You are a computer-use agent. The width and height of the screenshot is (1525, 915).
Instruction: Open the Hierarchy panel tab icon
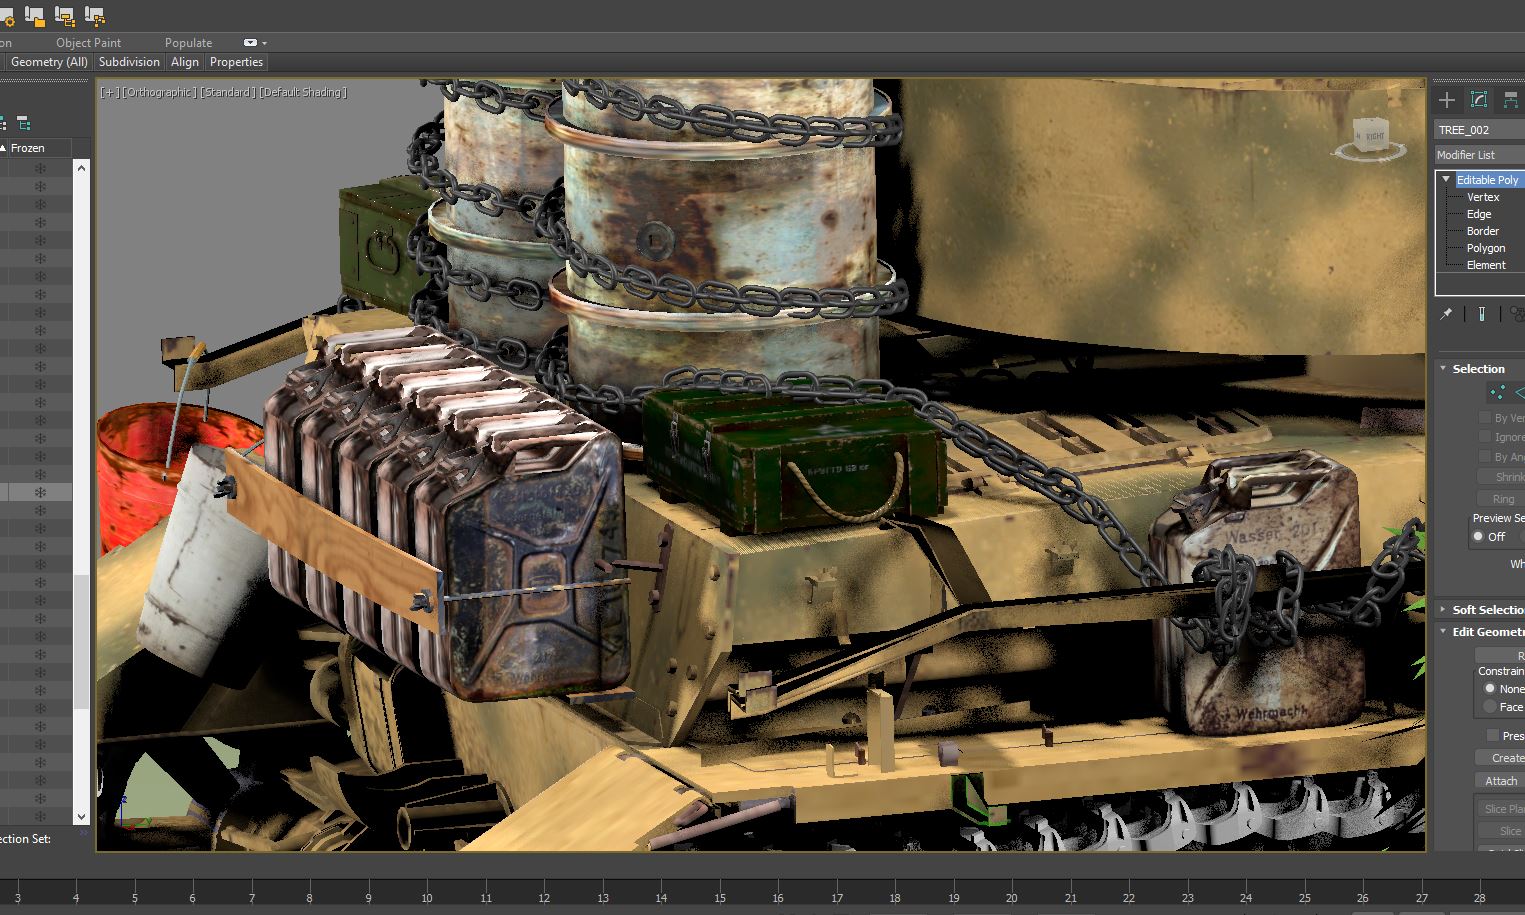point(1511,100)
